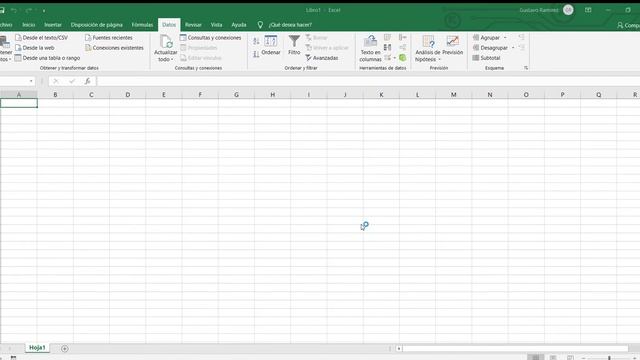Click the insert function fx button
The width and height of the screenshot is (640, 360).
point(87,81)
